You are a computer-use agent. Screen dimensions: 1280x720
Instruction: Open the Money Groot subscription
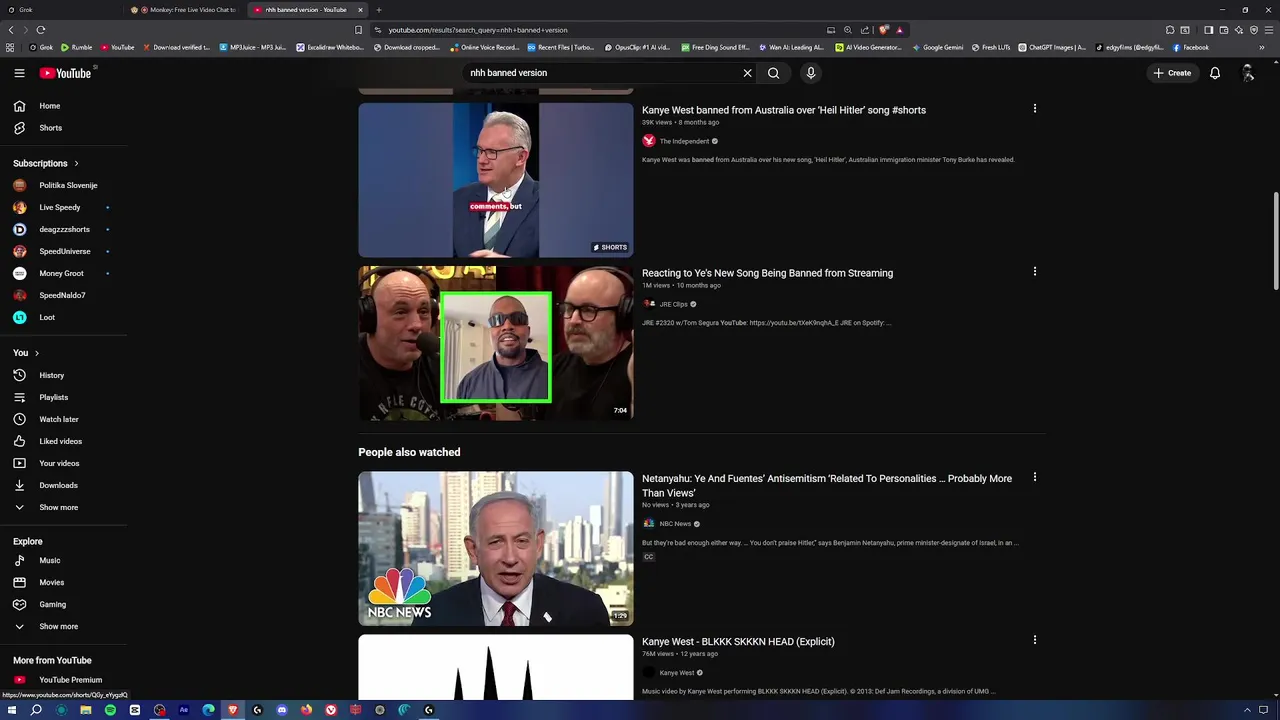[x=63, y=273]
